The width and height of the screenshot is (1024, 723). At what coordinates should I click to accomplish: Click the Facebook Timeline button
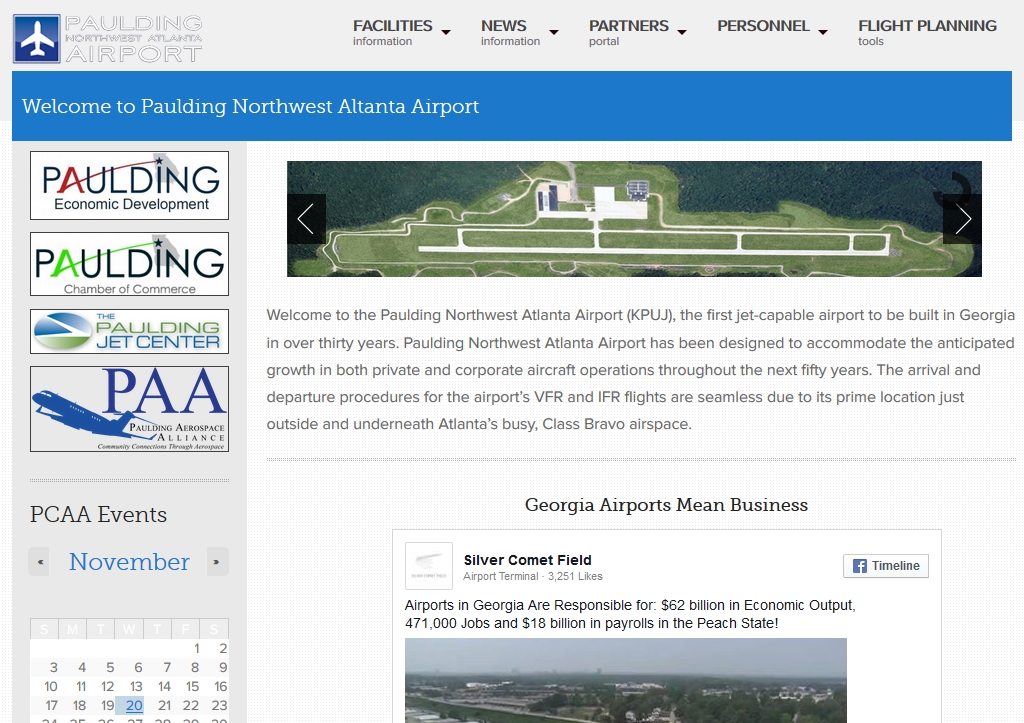885,566
